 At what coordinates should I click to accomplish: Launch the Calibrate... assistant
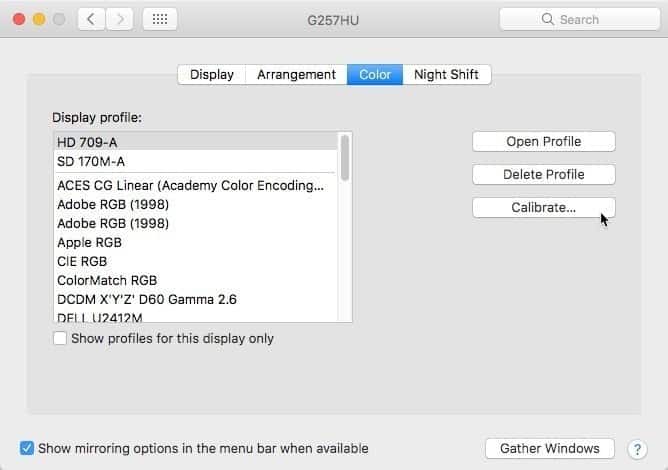pos(544,208)
